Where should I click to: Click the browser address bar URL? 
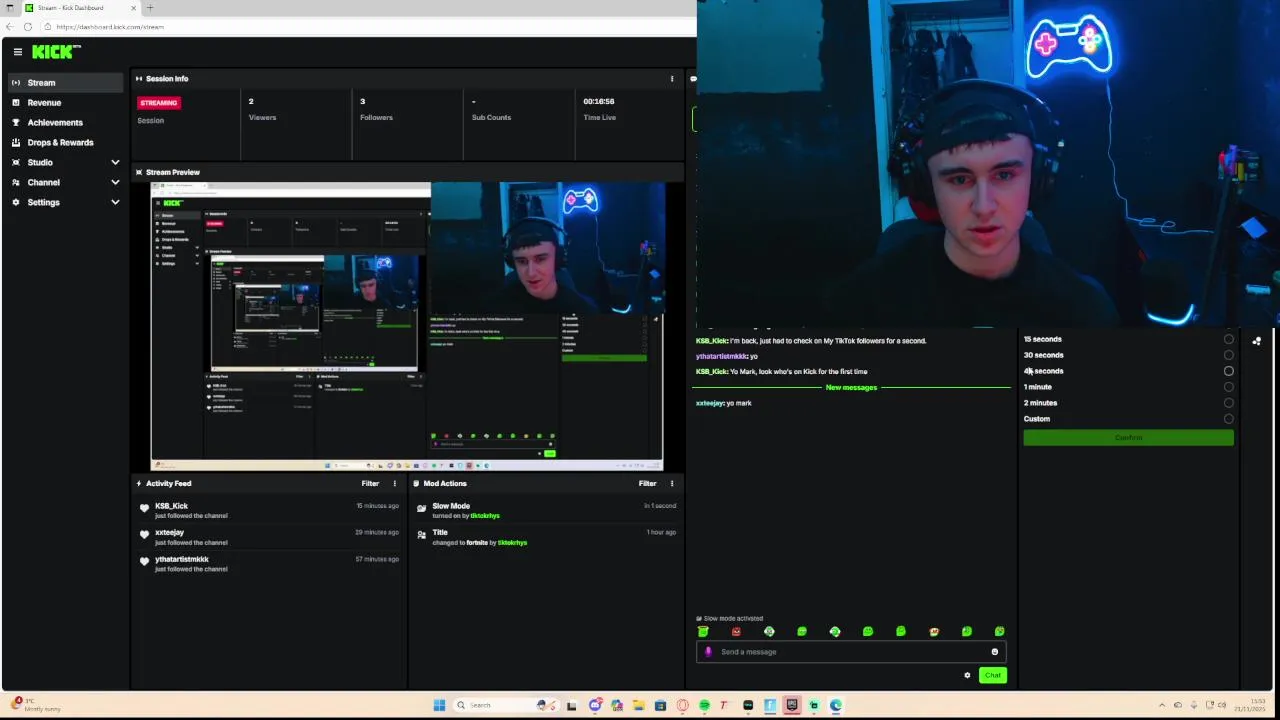(x=110, y=27)
